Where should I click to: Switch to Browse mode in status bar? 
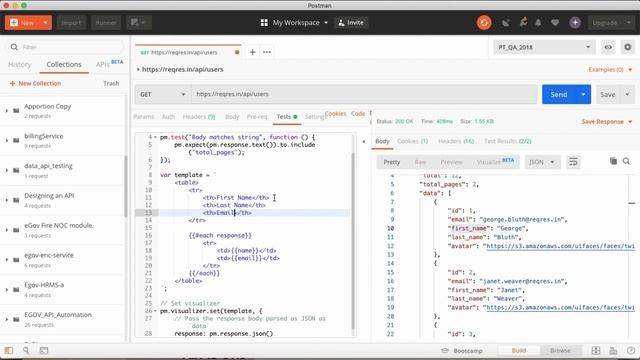pos(560,351)
